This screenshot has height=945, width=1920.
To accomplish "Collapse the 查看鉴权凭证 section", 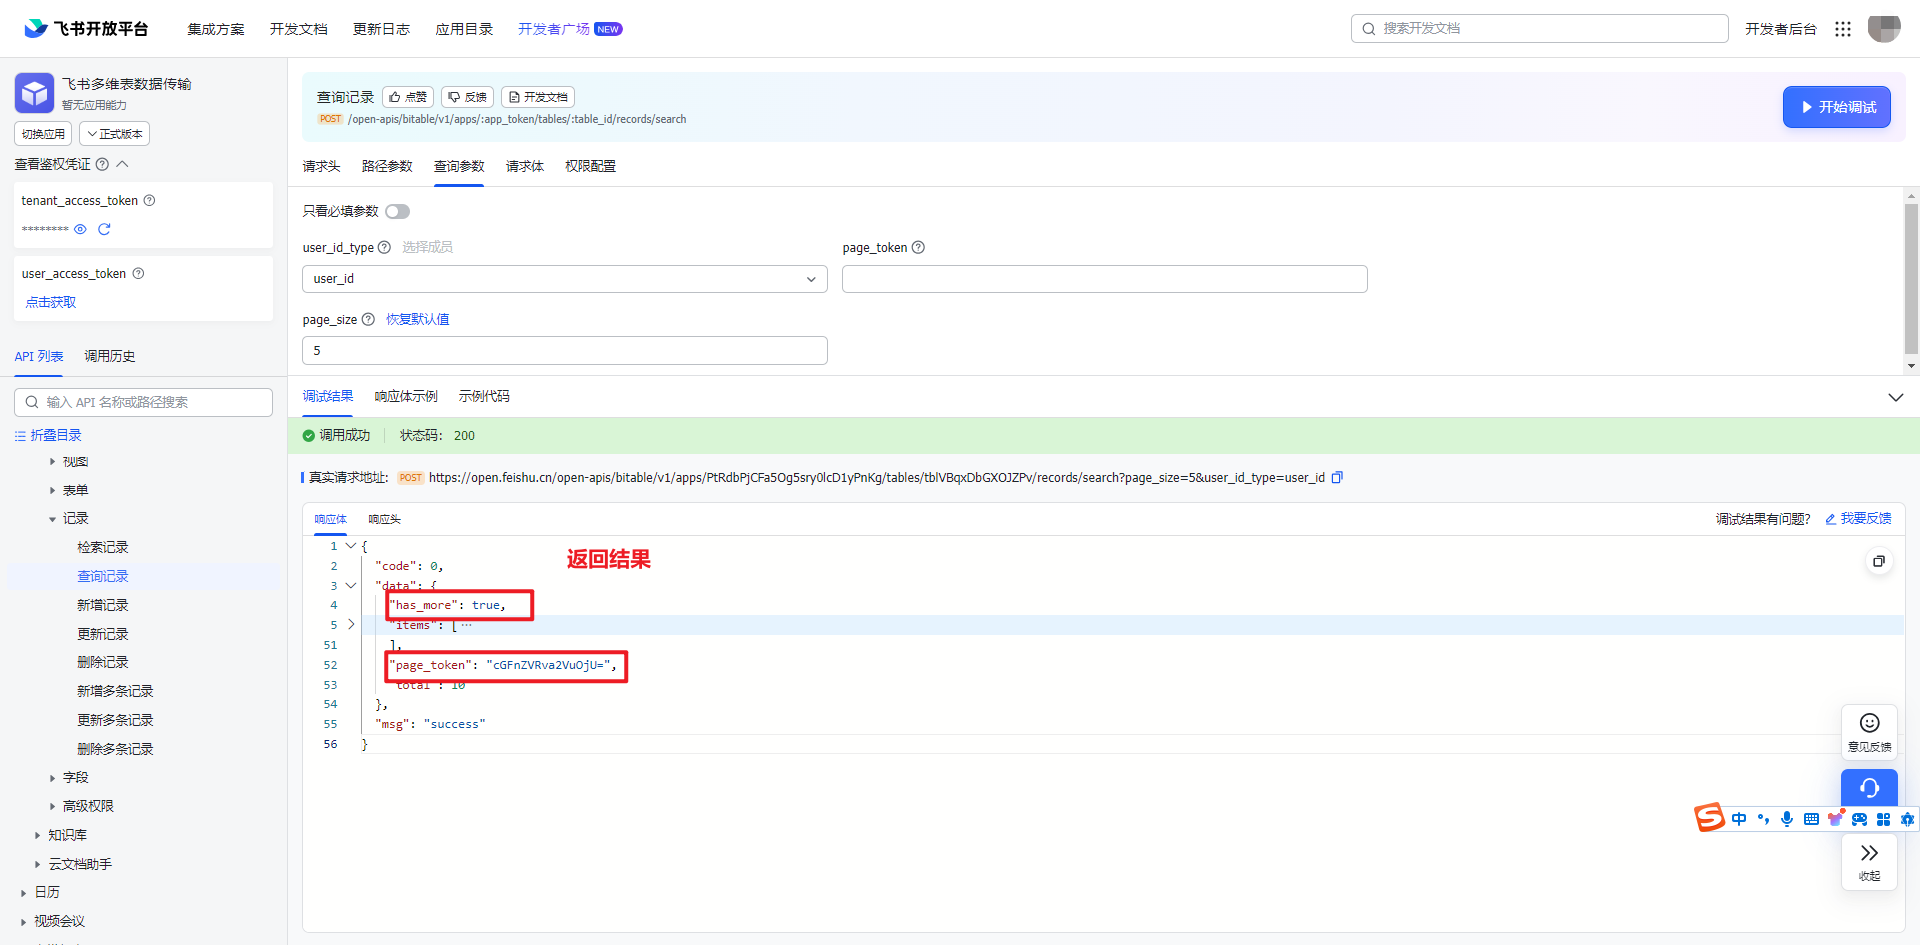I will (x=123, y=164).
